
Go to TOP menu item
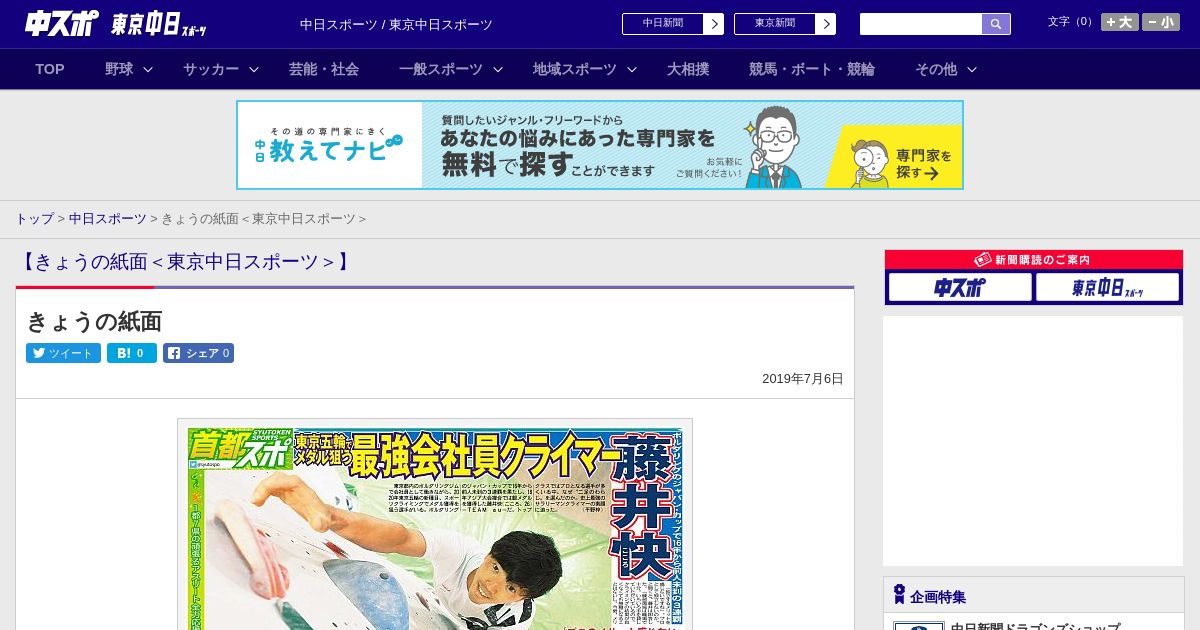[50, 69]
